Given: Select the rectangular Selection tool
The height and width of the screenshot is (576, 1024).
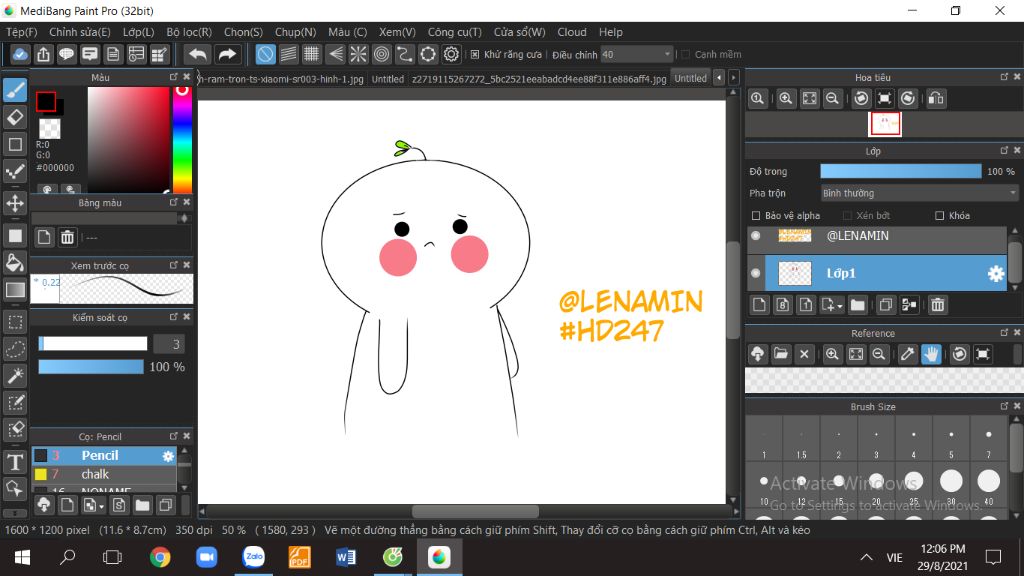Looking at the screenshot, I should coord(15,322).
